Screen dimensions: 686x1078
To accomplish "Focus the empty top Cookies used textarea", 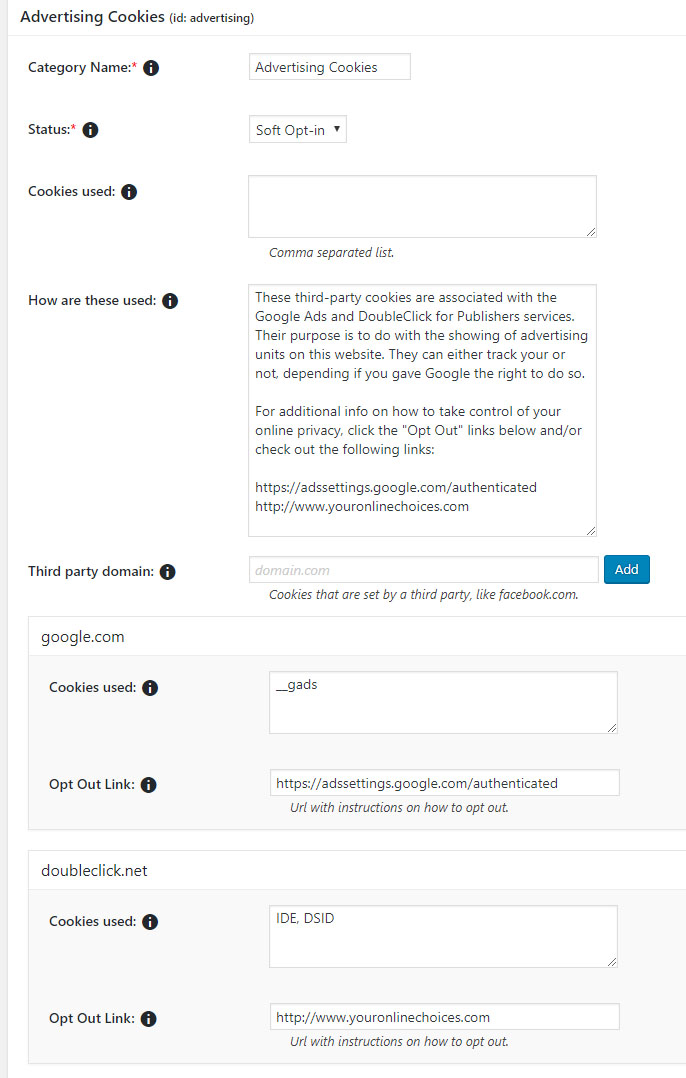I will coord(422,207).
